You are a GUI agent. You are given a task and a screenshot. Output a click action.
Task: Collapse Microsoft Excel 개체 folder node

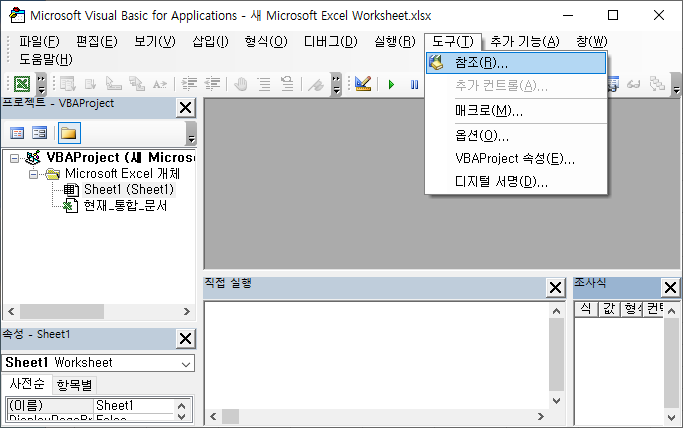33,175
